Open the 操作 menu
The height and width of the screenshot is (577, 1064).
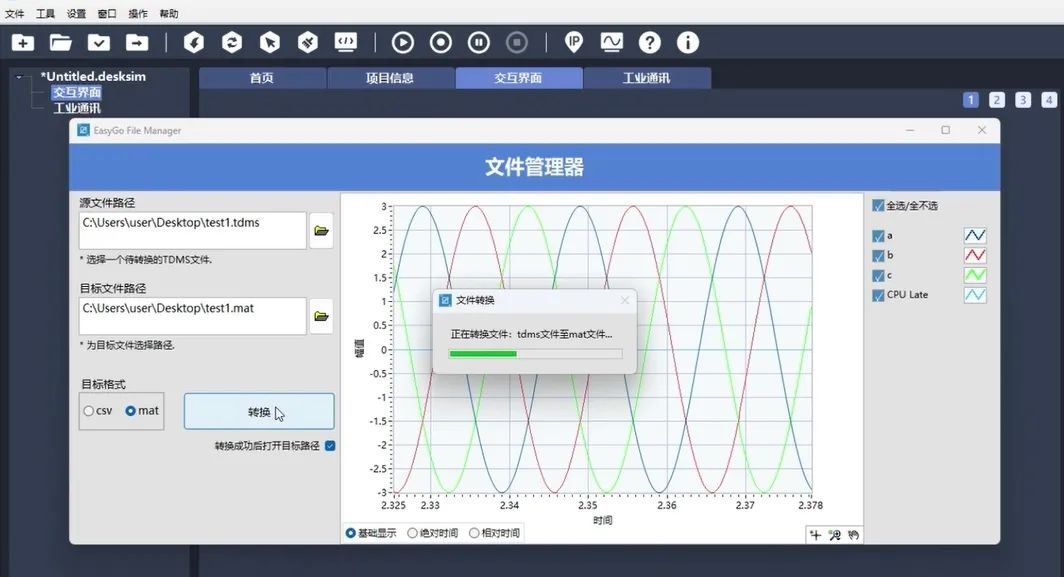click(138, 14)
